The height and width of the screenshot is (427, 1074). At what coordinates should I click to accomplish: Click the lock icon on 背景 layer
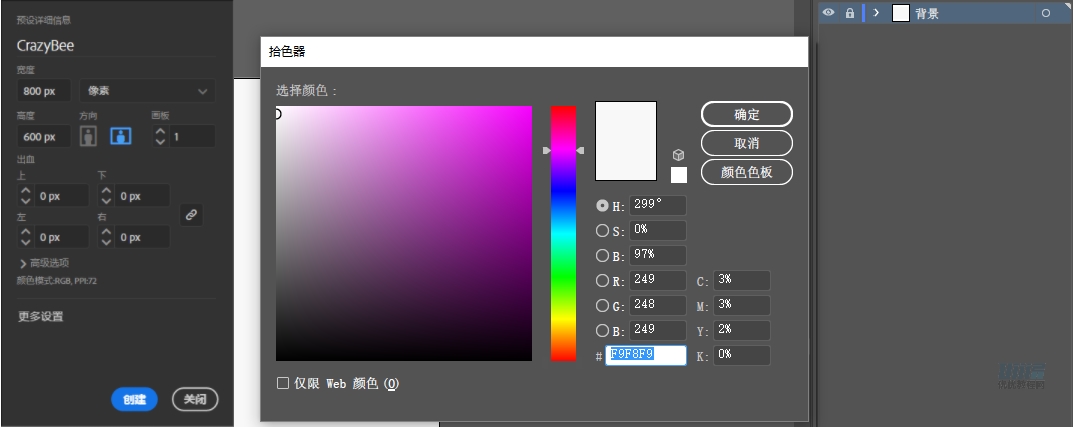click(x=850, y=12)
